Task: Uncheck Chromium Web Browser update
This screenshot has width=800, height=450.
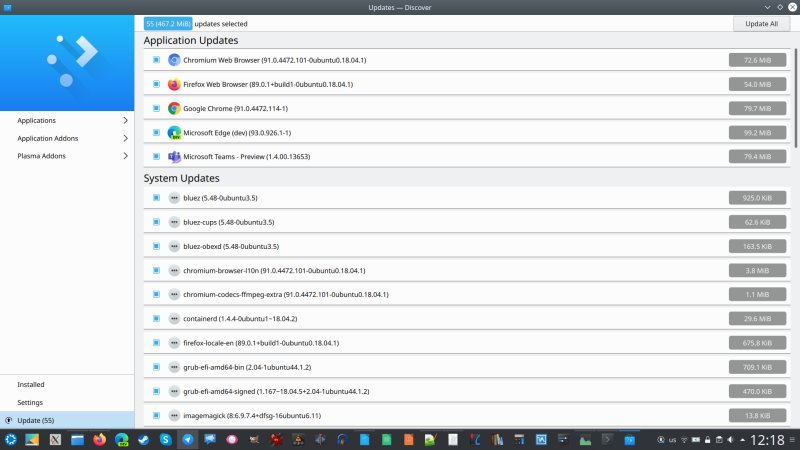Action: 156,60
